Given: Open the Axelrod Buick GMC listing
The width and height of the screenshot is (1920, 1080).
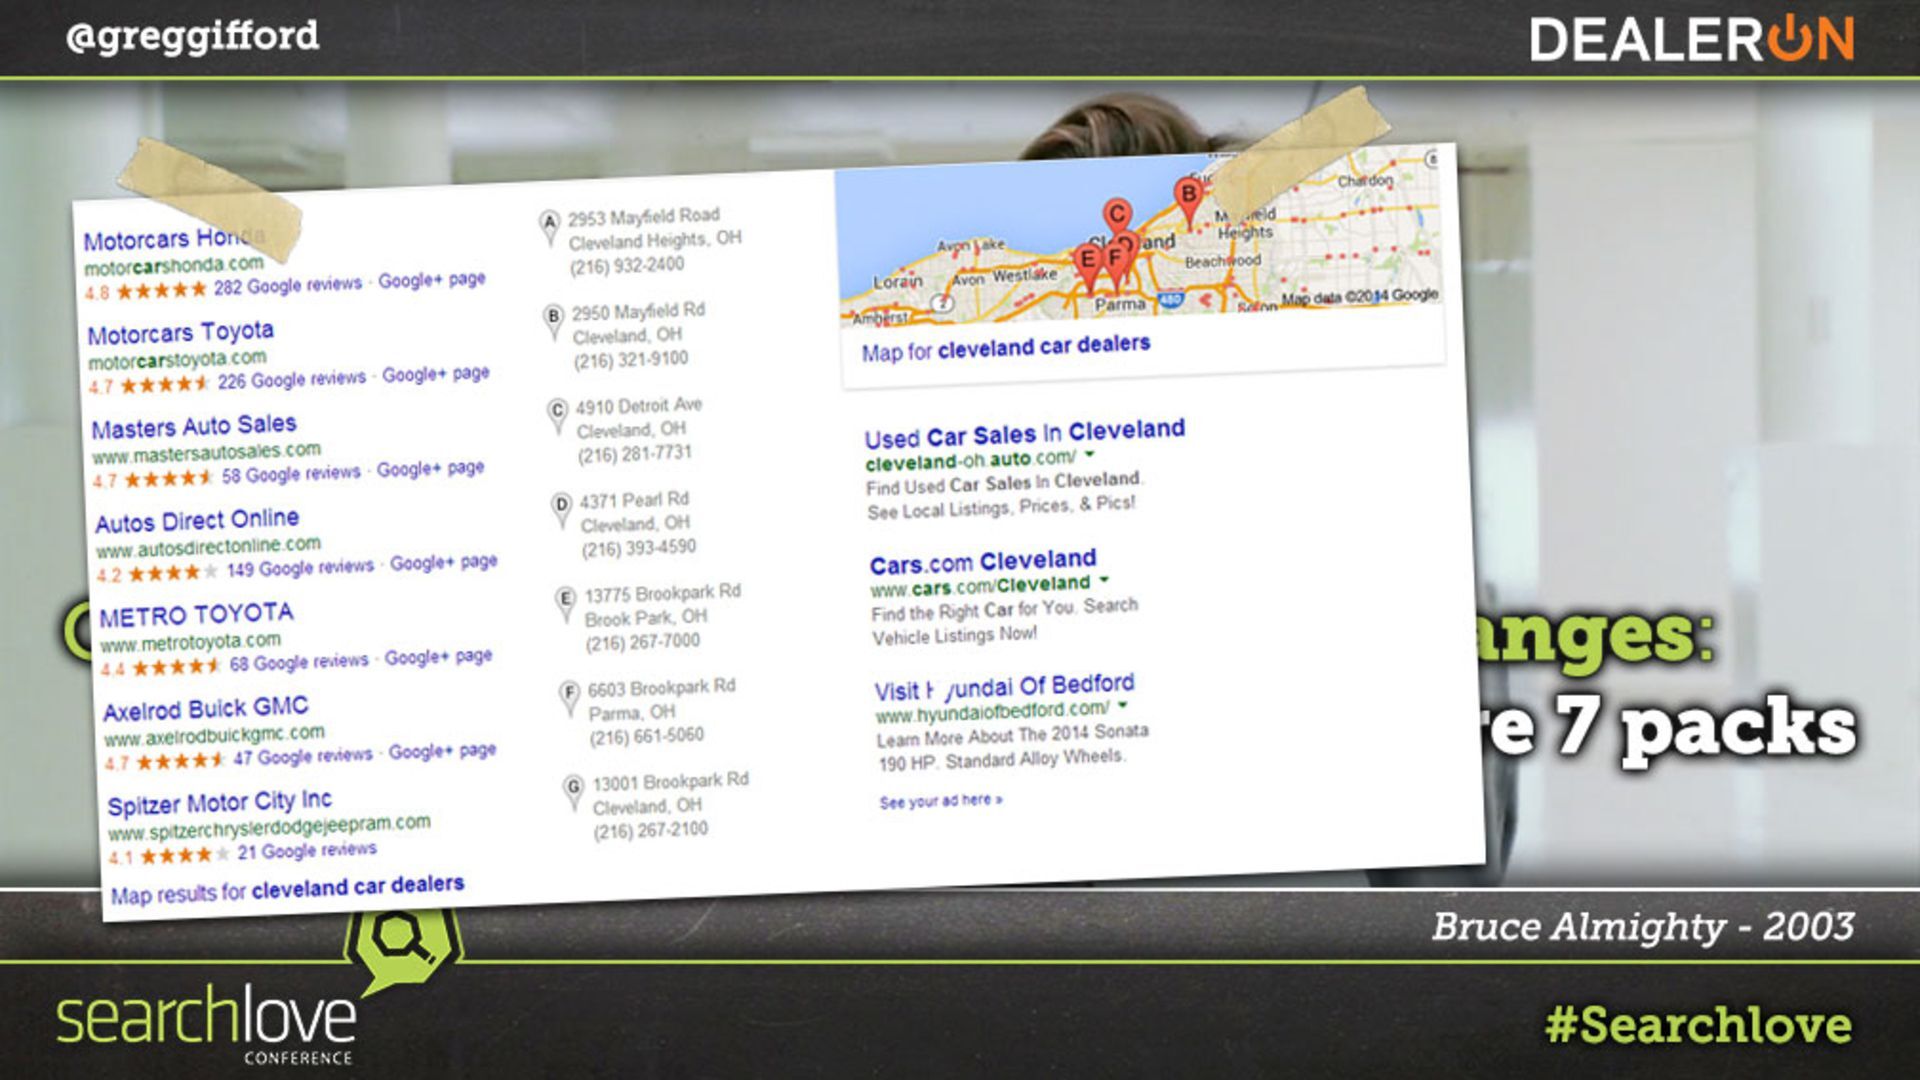Looking at the screenshot, I should pos(206,709).
